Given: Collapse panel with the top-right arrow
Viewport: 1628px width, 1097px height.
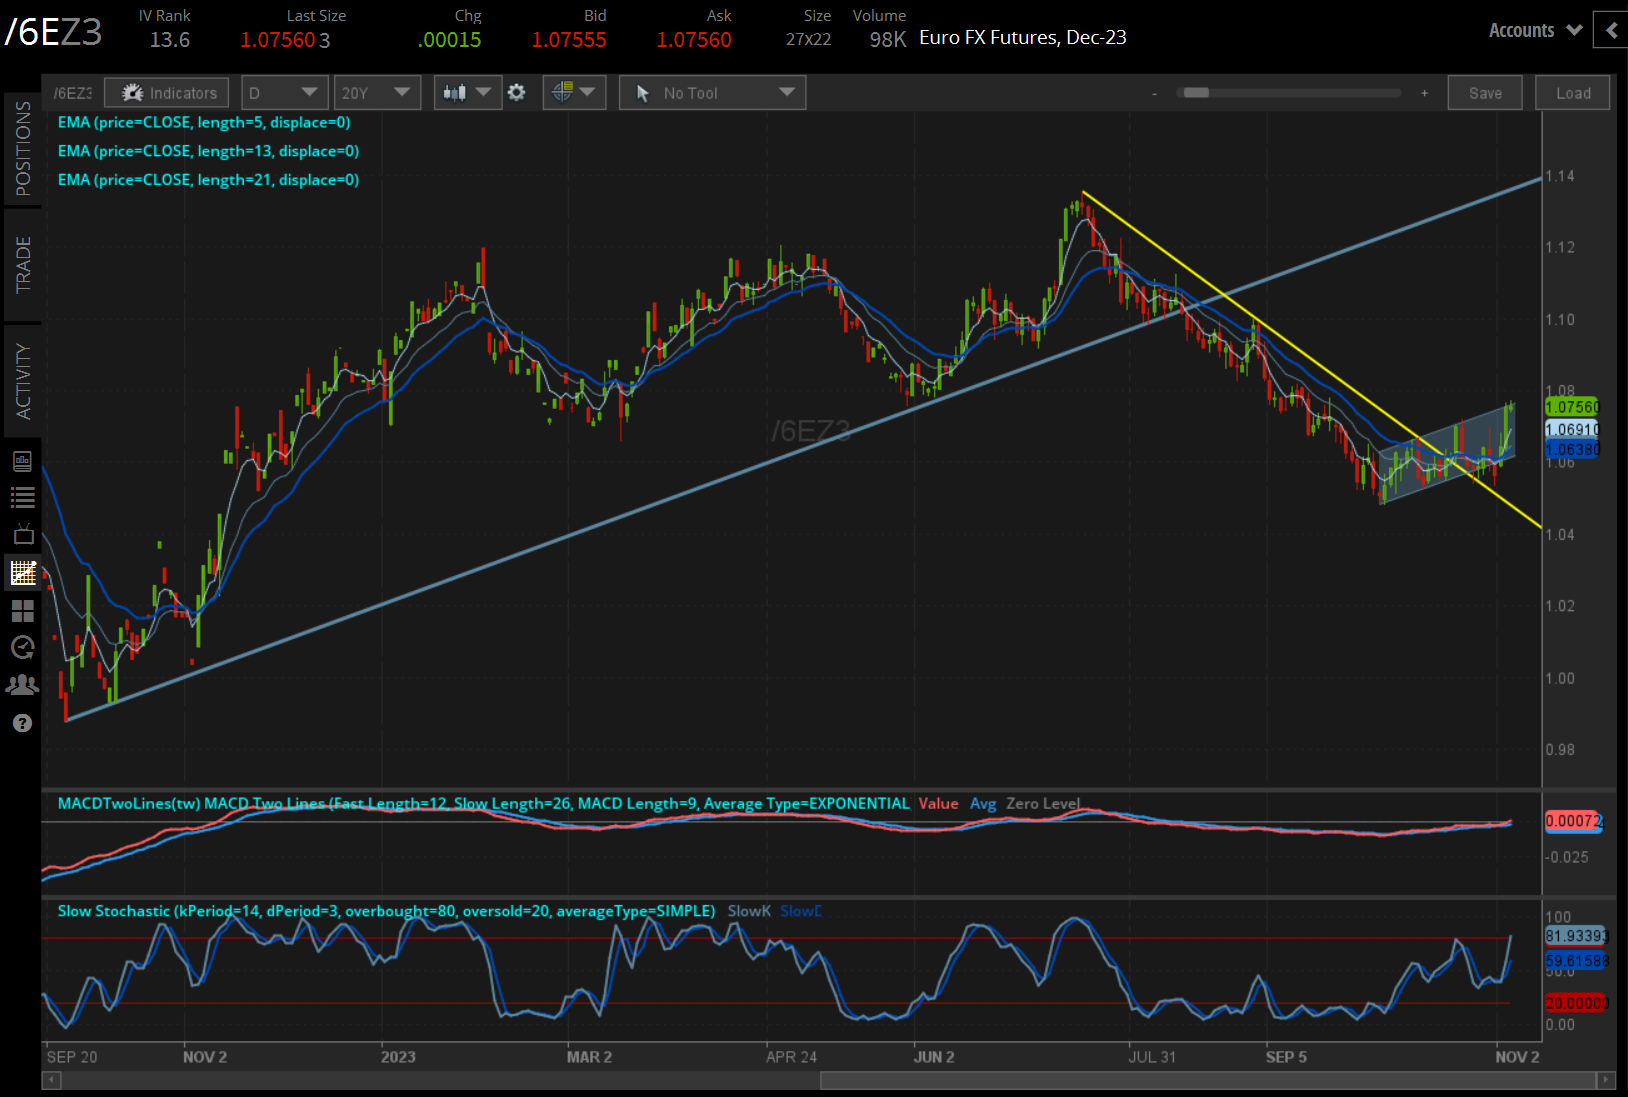Looking at the screenshot, I should pyautogui.click(x=1611, y=30).
